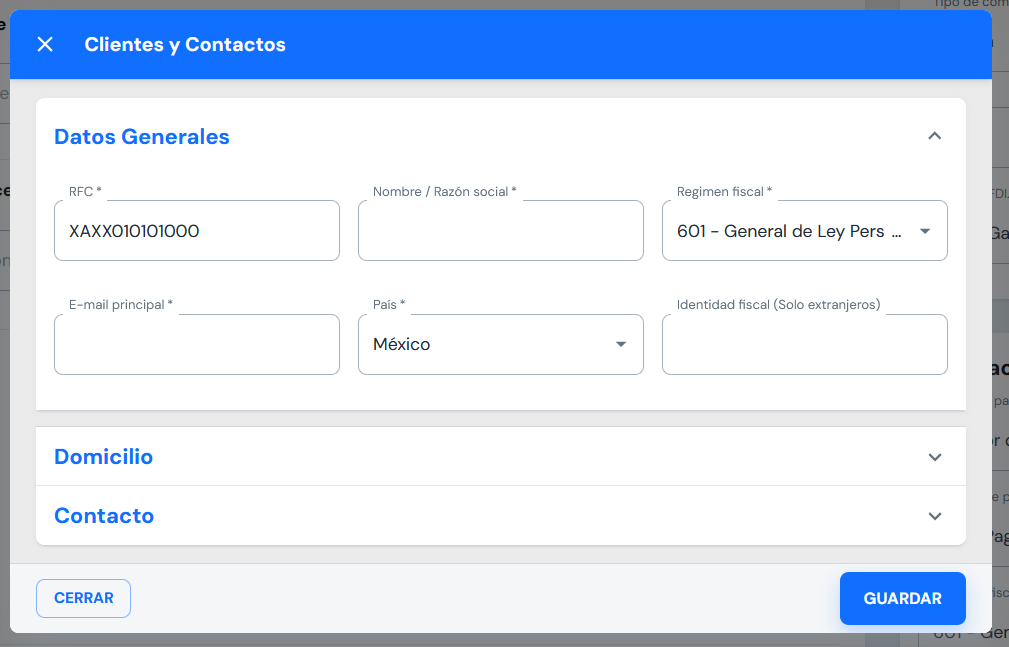Focus the RFC input field

point(196,231)
